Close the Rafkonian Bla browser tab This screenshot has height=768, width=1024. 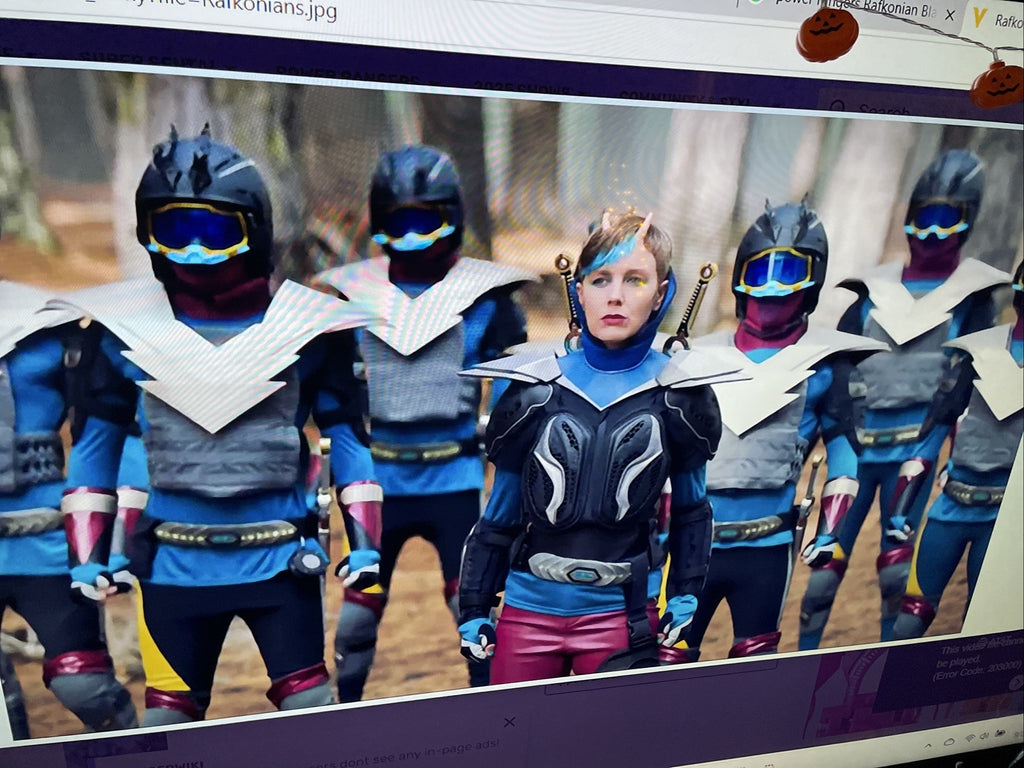[x=950, y=14]
